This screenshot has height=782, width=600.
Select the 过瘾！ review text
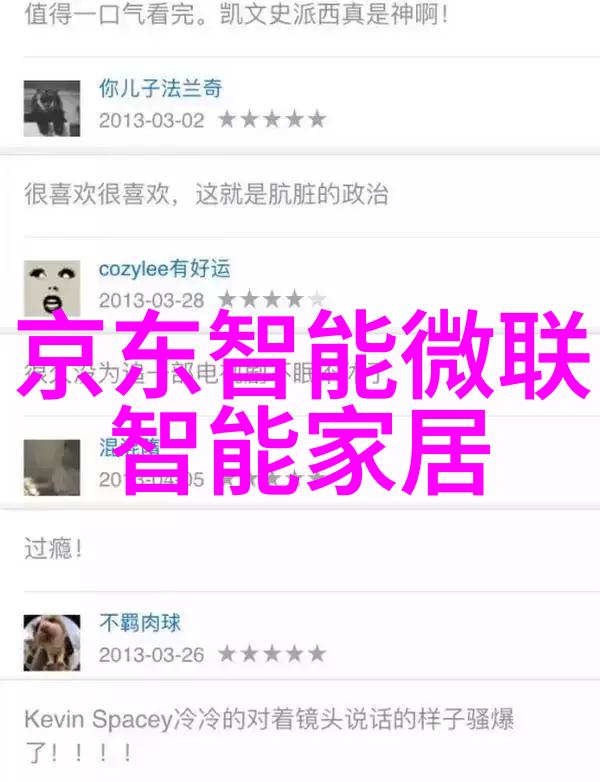53,549
